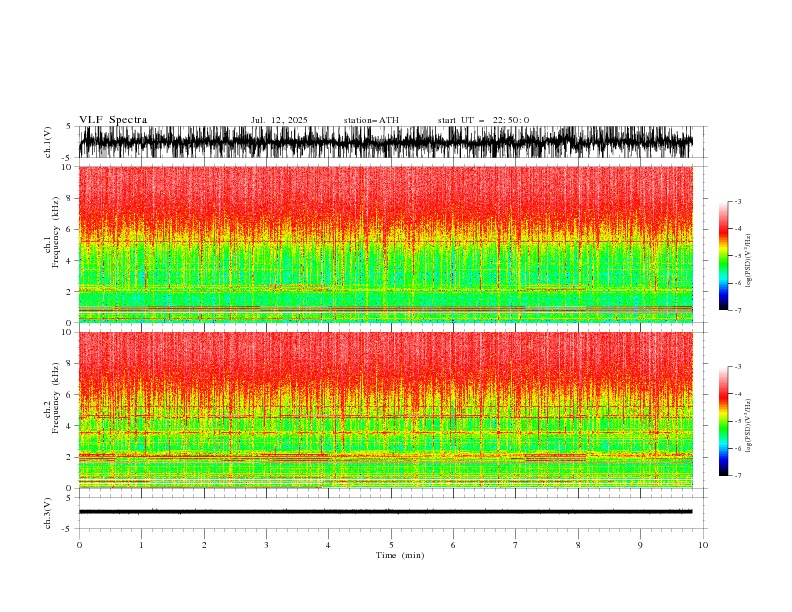The height and width of the screenshot is (612, 792).
Task: Click the "2" kHz tick on ch.1 frequency axis
Action: (x=69, y=291)
